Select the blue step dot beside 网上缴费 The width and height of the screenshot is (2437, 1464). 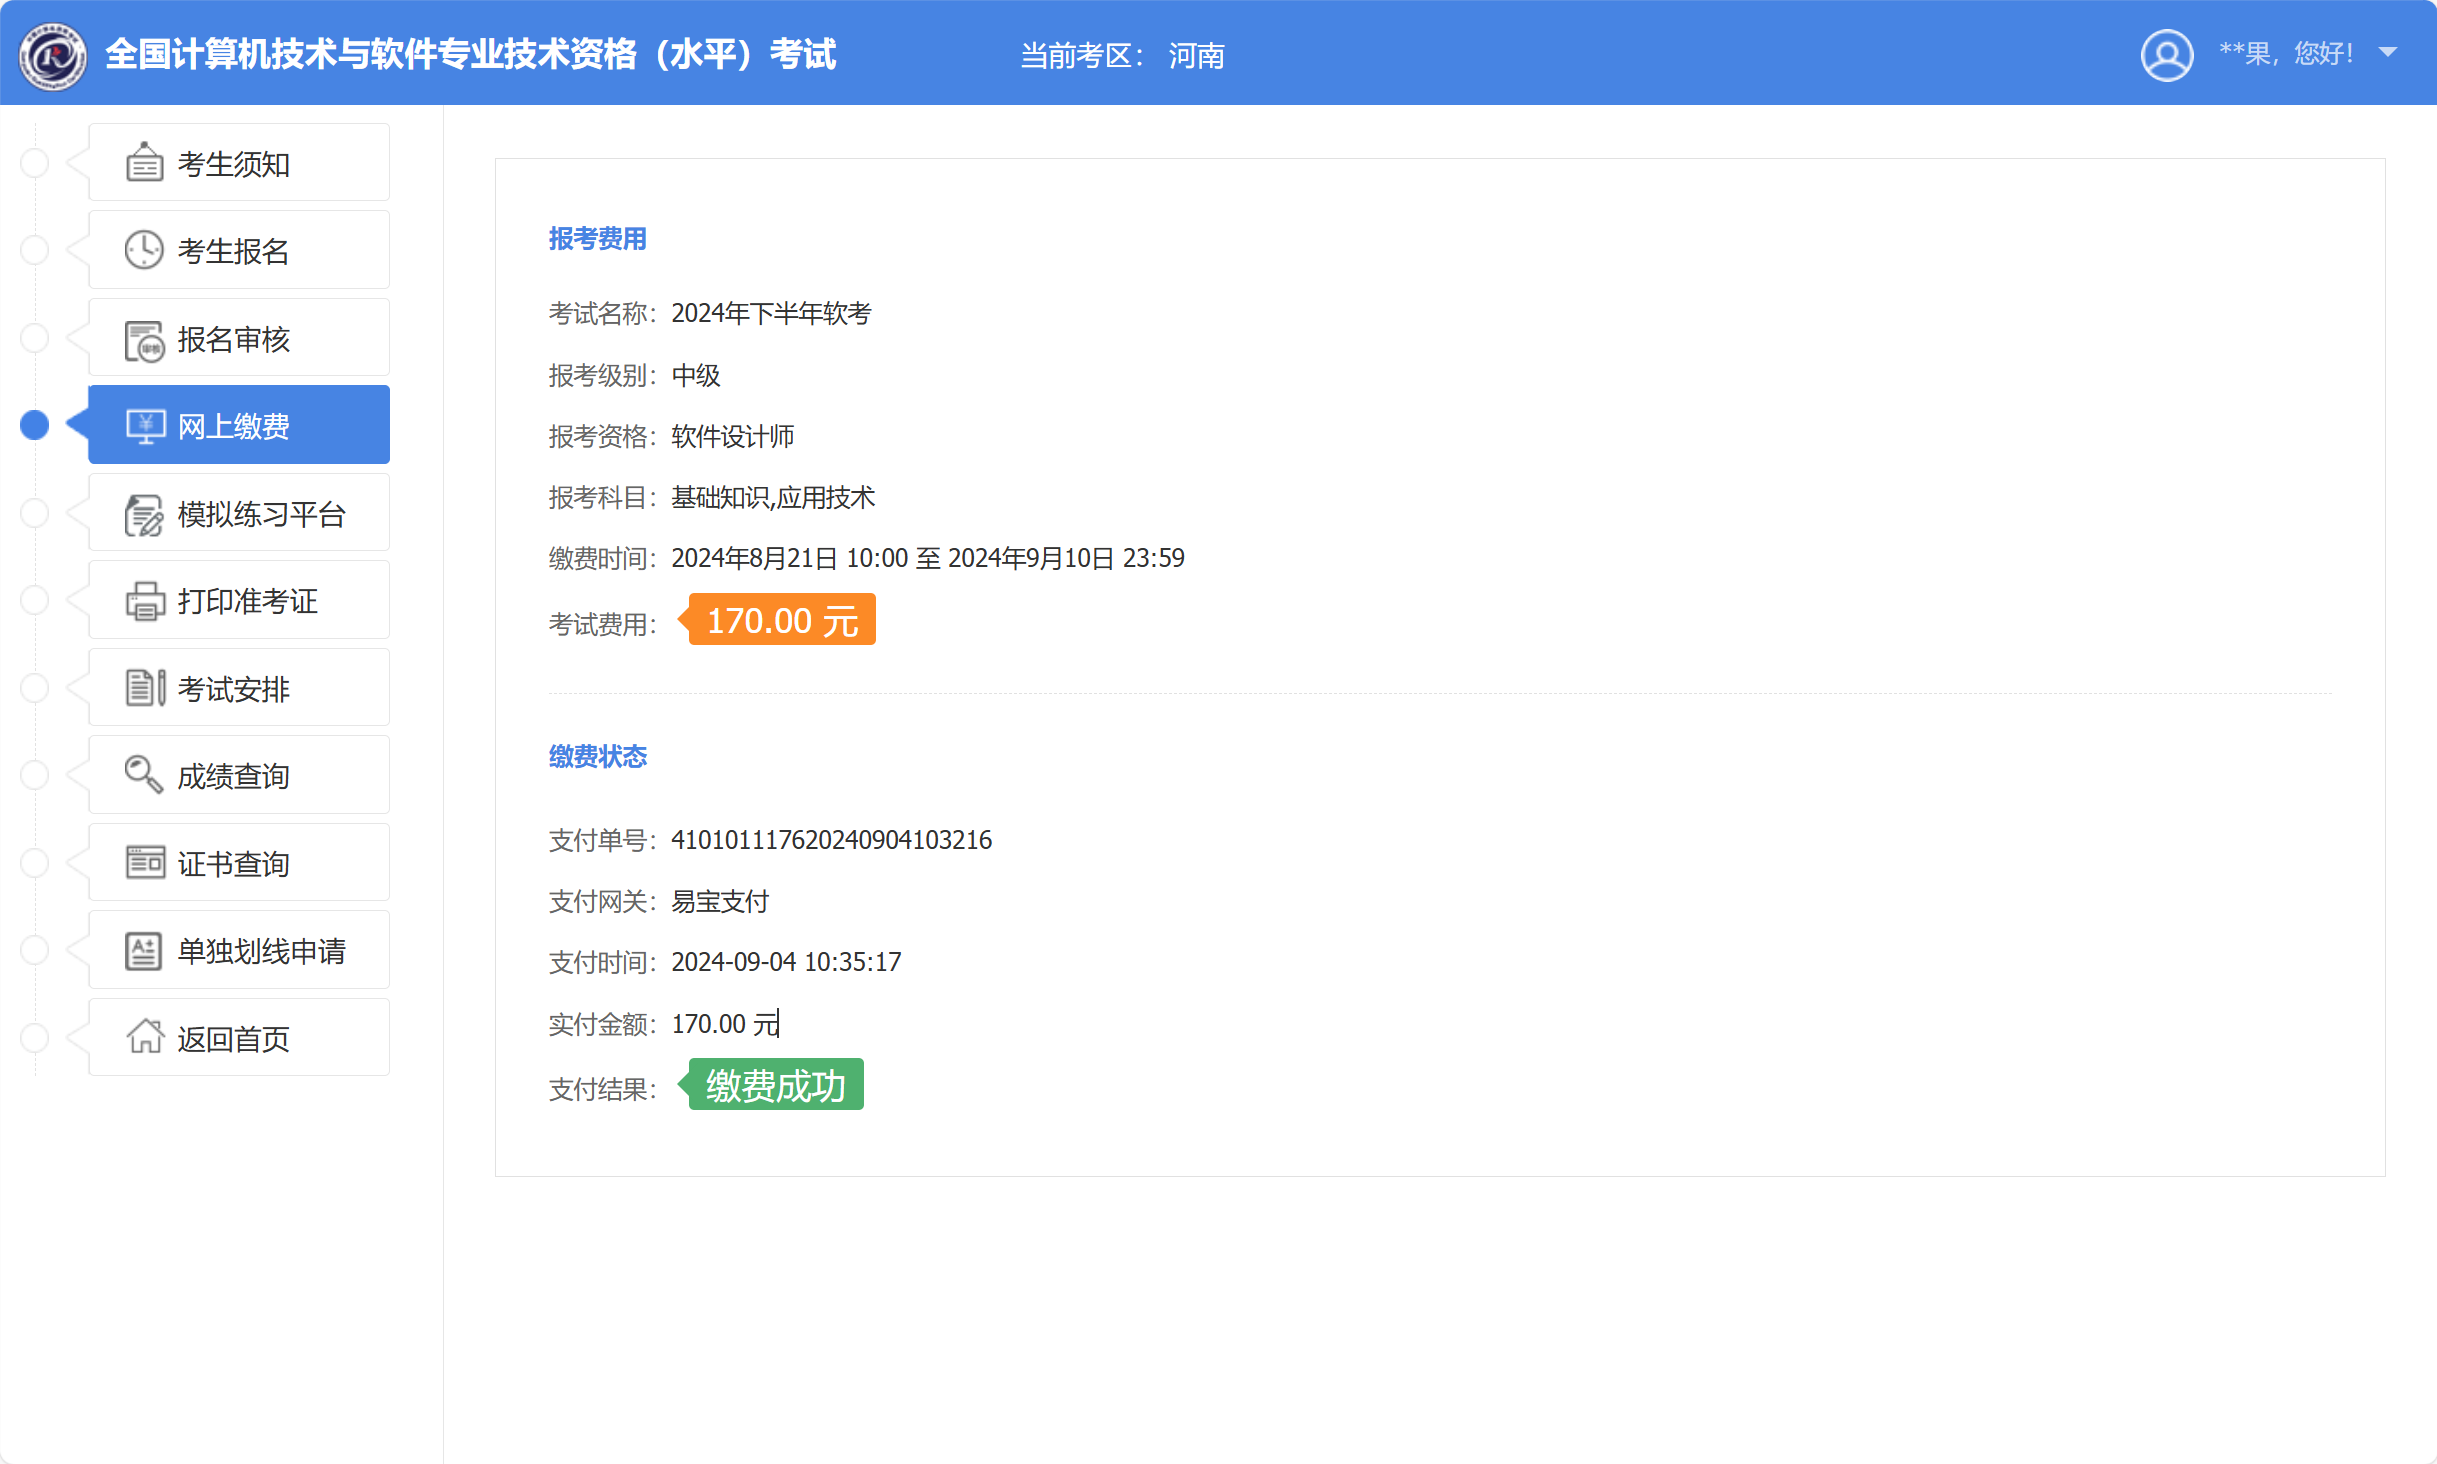[35, 425]
